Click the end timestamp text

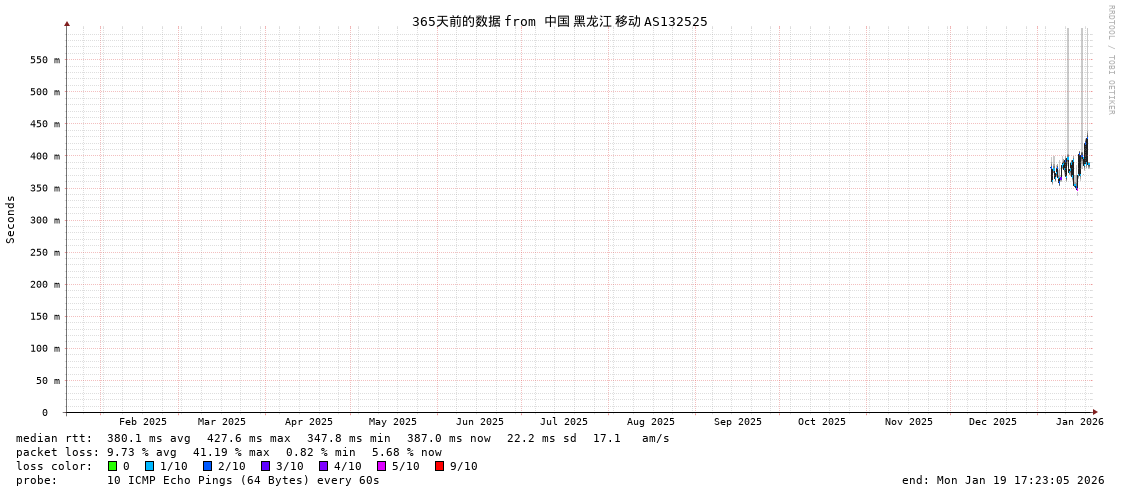click(1002, 480)
